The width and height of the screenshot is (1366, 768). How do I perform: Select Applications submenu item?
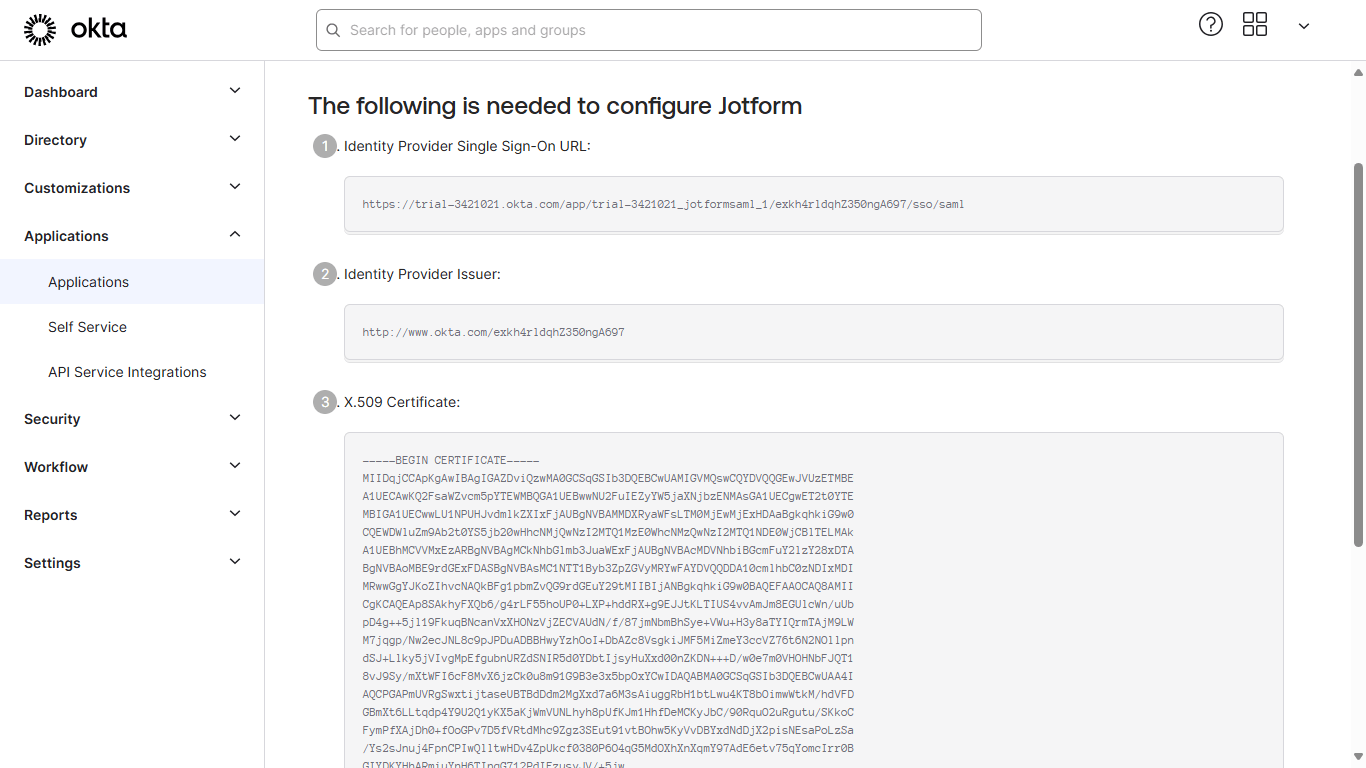coord(89,282)
